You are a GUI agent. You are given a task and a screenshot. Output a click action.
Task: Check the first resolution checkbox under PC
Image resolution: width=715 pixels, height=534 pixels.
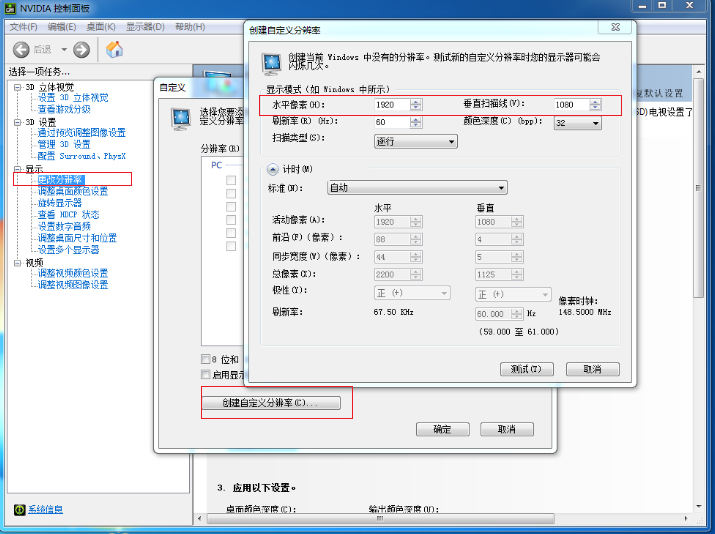[x=231, y=180]
